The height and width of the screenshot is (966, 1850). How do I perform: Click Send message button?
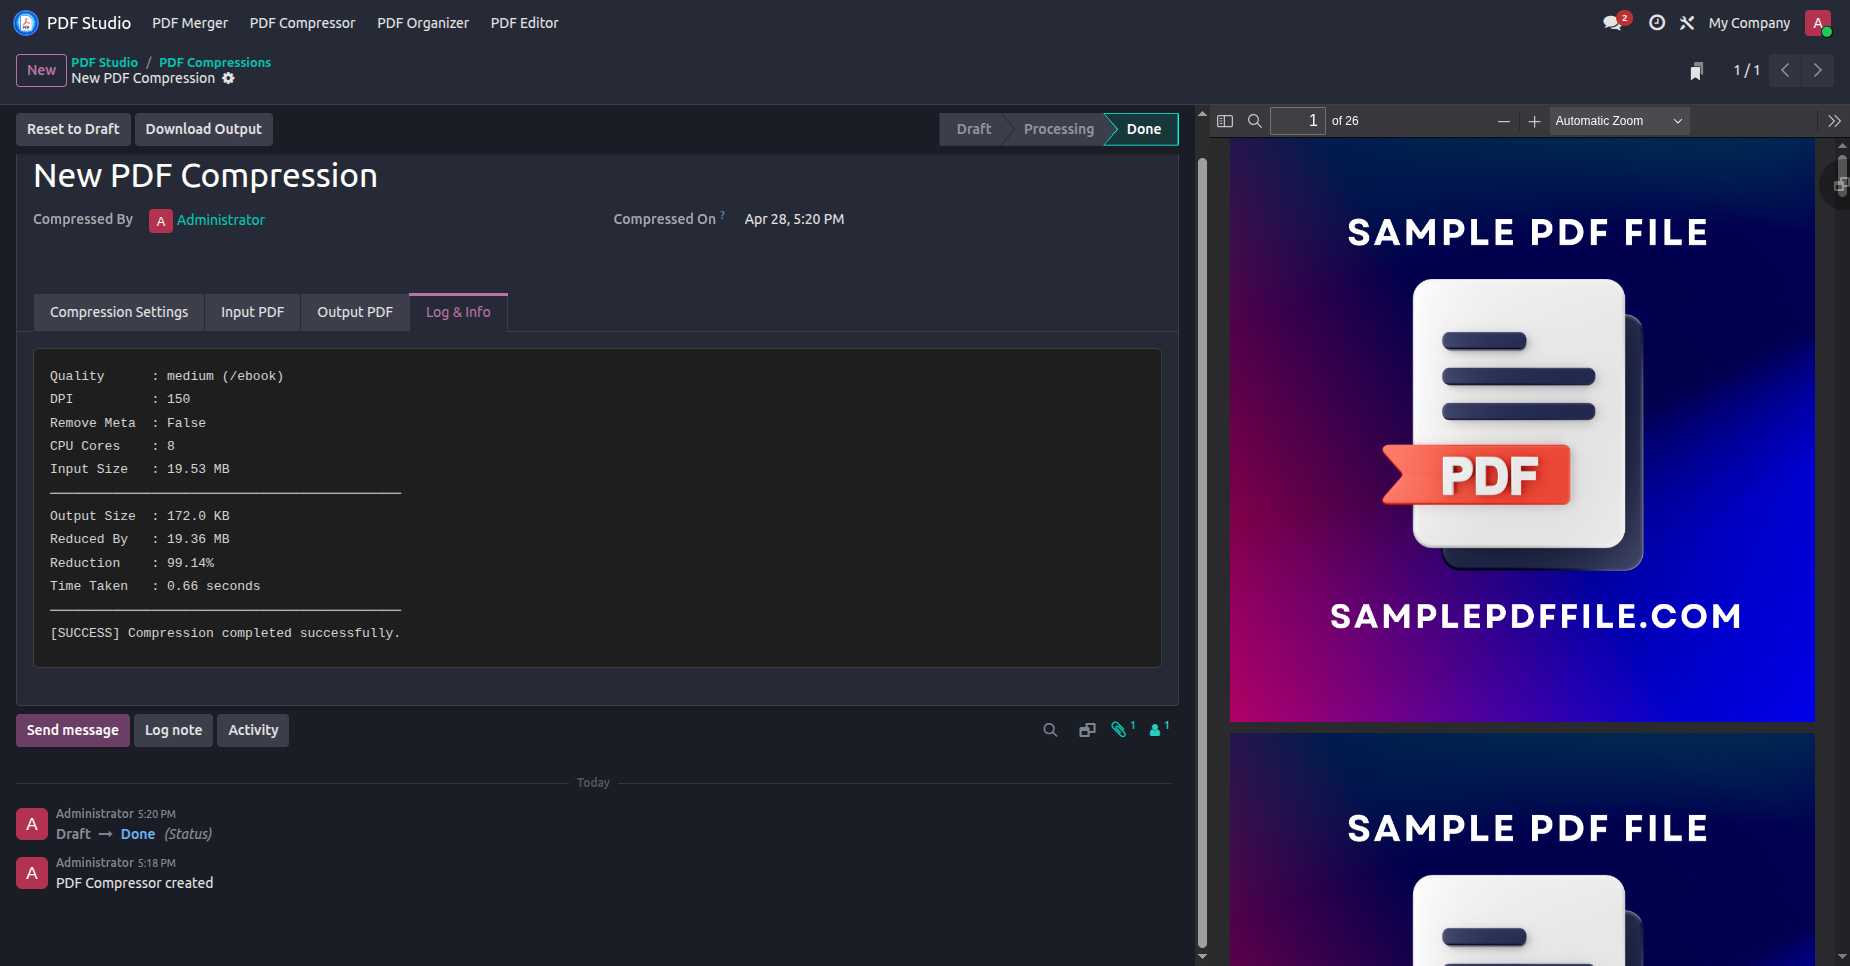(73, 730)
